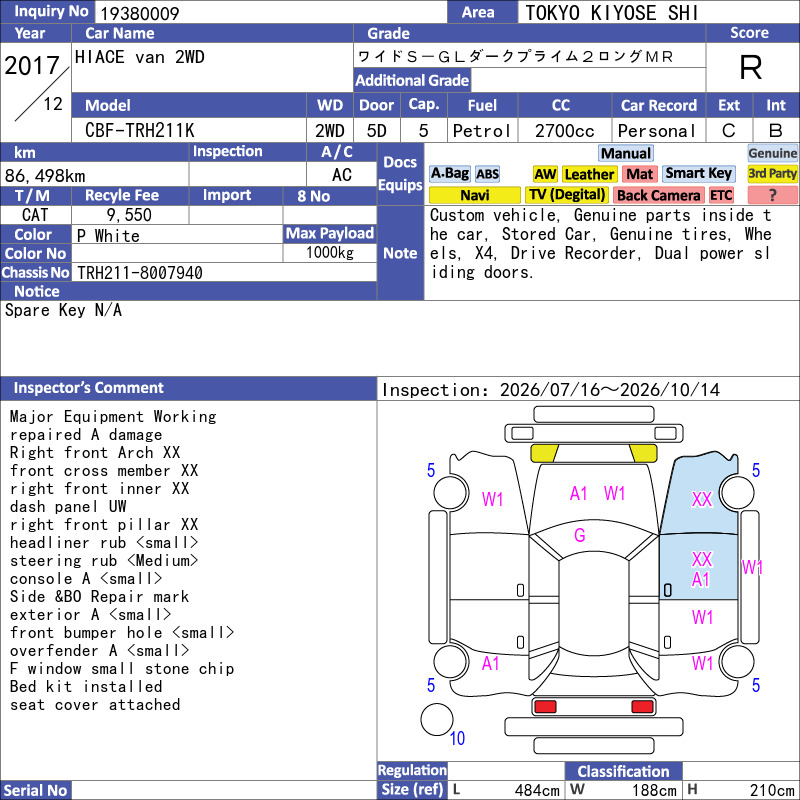Select the Manual docs badge
This screenshot has height=800, width=800.
[626, 153]
